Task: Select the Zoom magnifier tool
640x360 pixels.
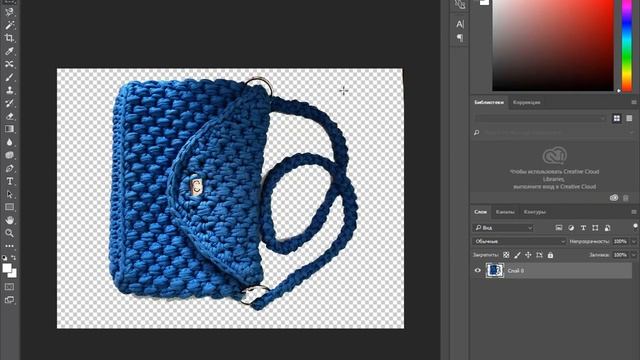Action: (9, 233)
